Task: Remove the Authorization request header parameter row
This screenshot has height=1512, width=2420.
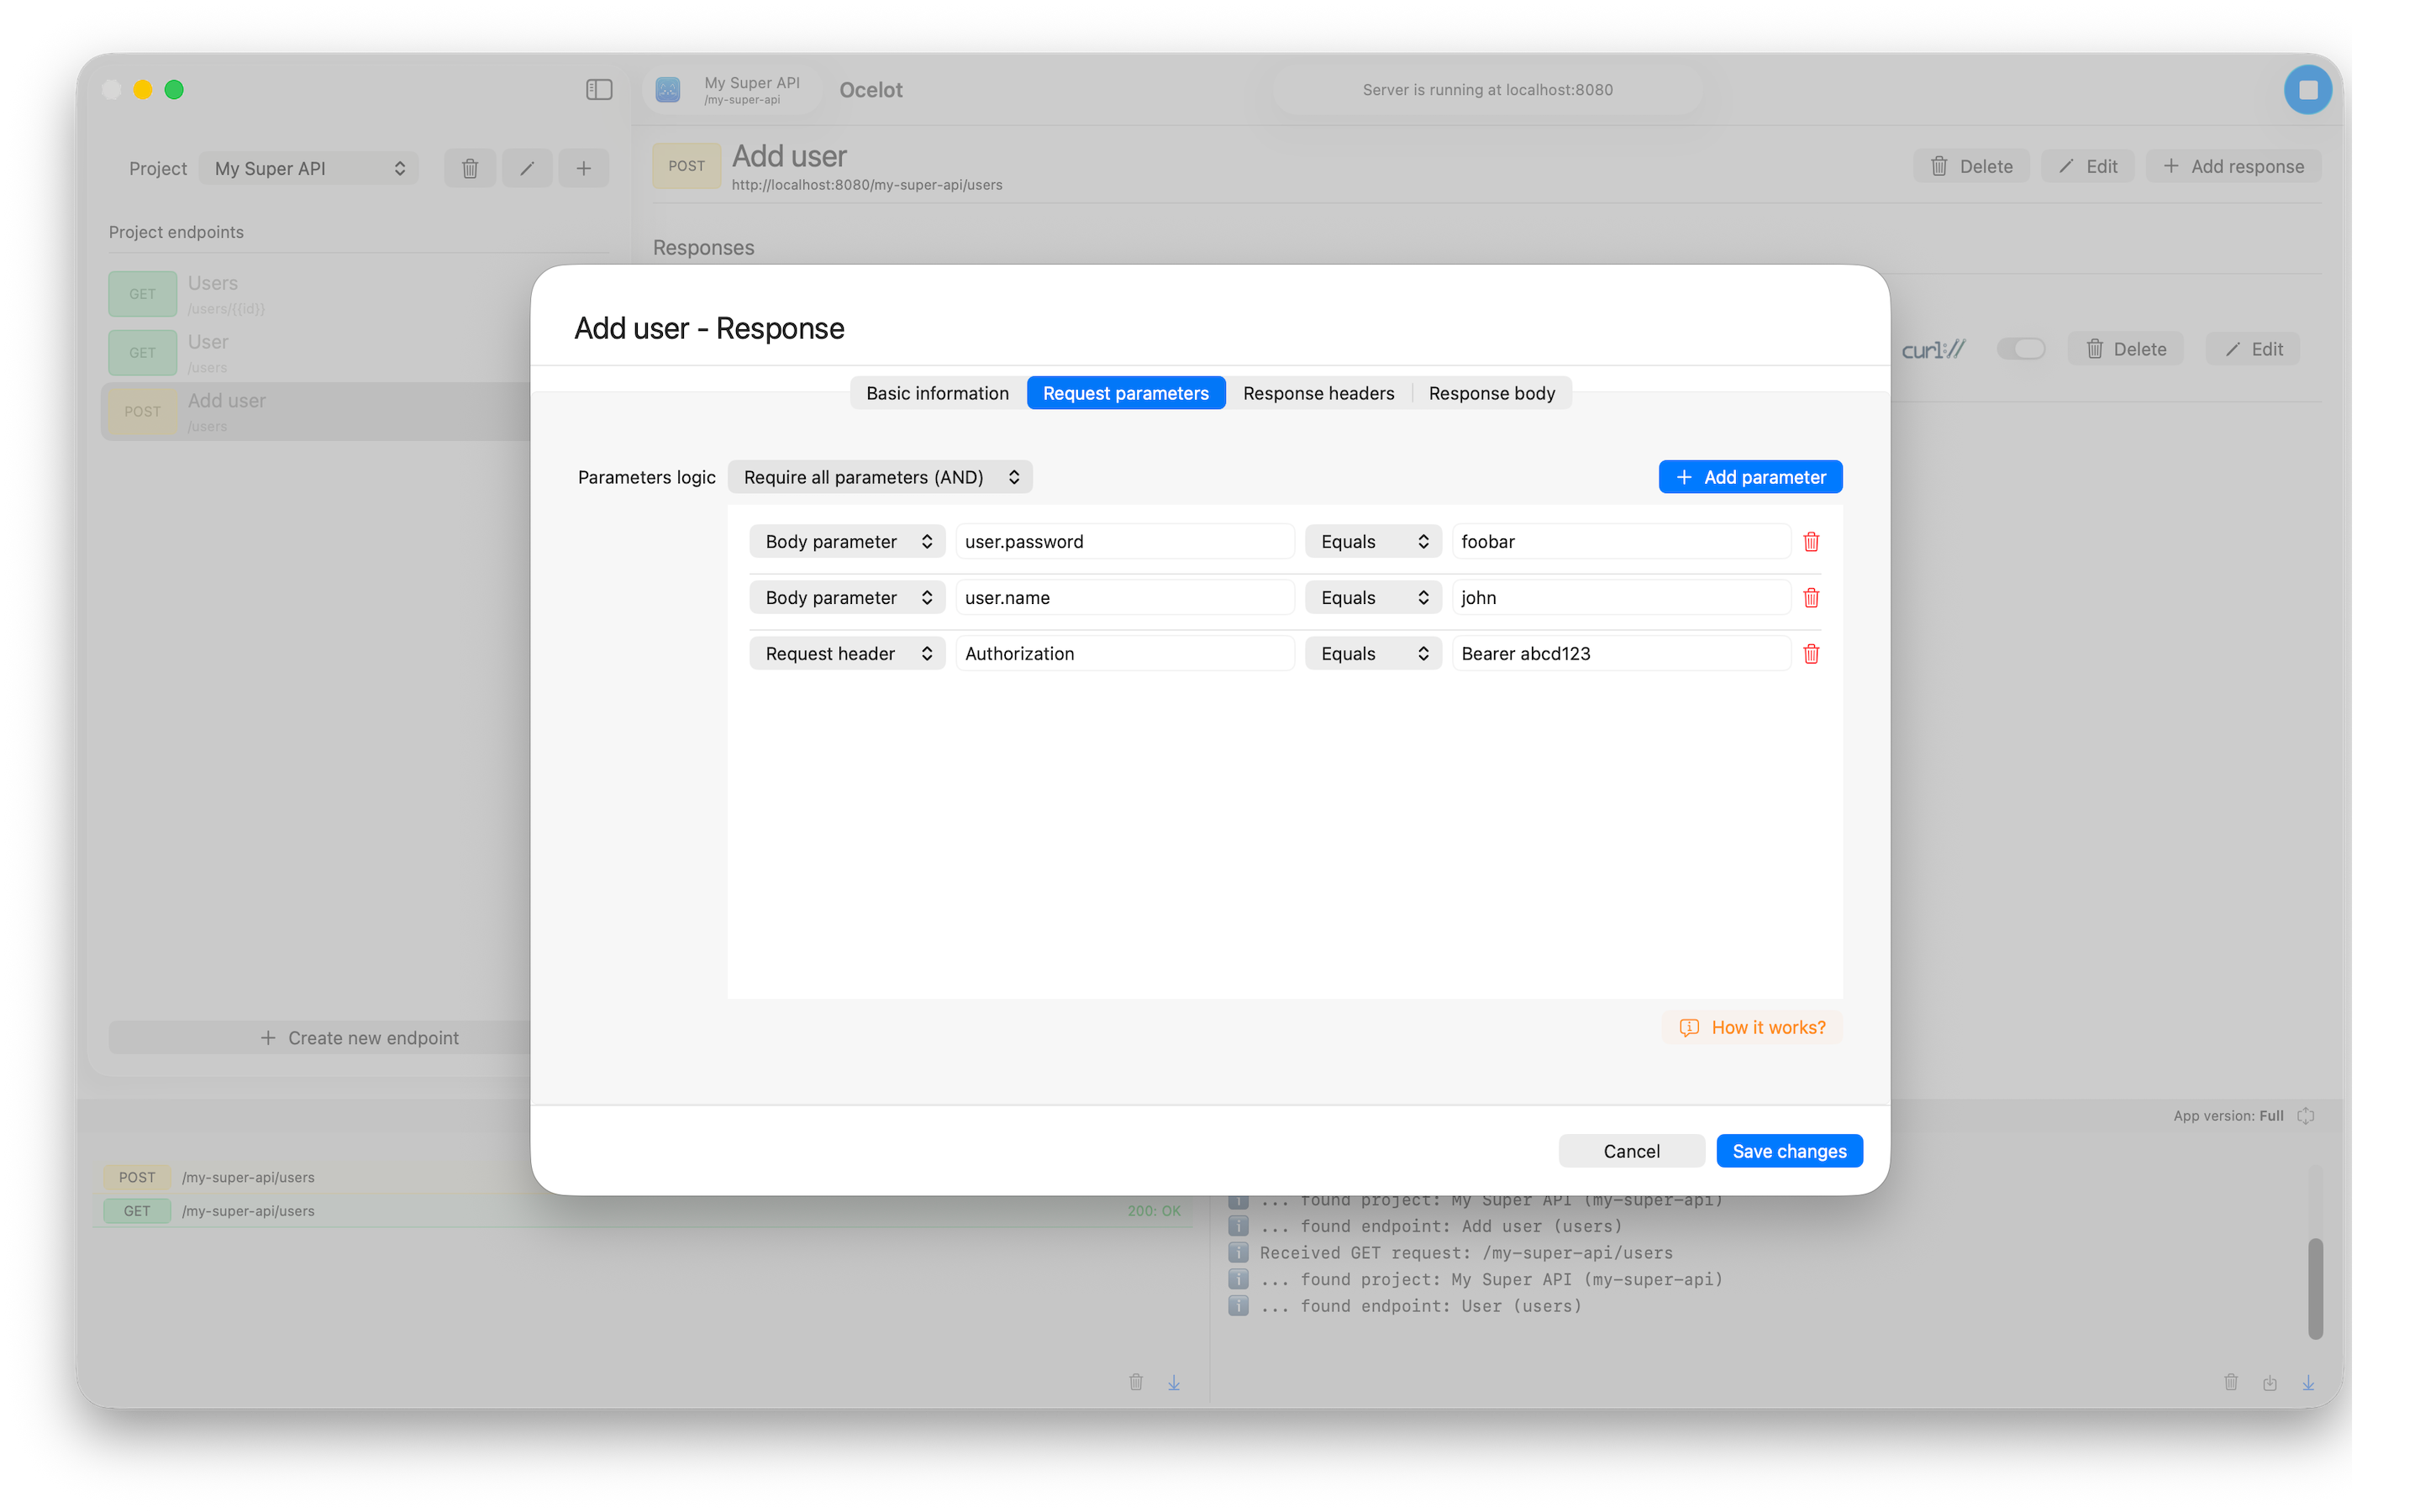Action: pyautogui.click(x=1811, y=653)
